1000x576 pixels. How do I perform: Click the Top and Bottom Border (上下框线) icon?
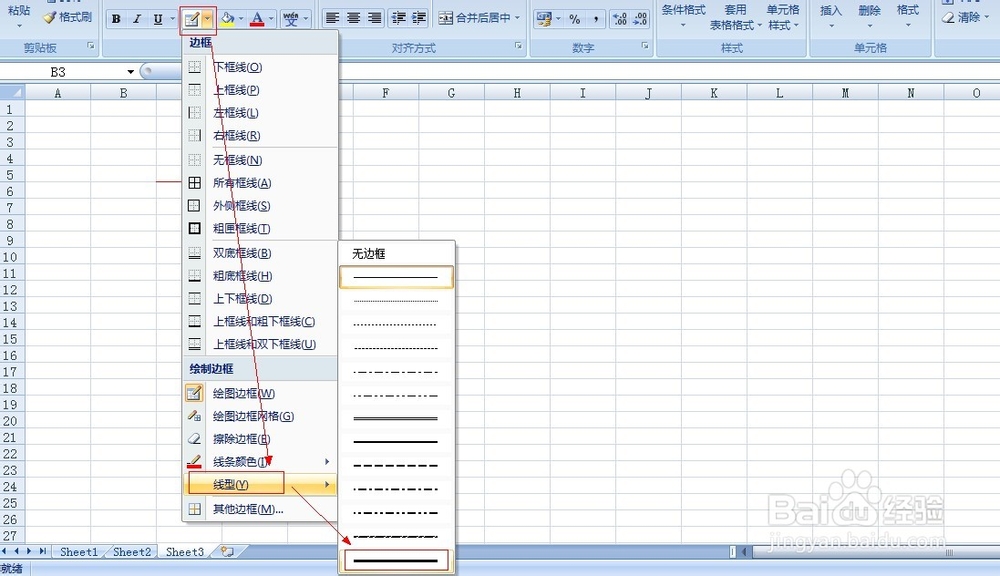pyautogui.click(x=195, y=299)
